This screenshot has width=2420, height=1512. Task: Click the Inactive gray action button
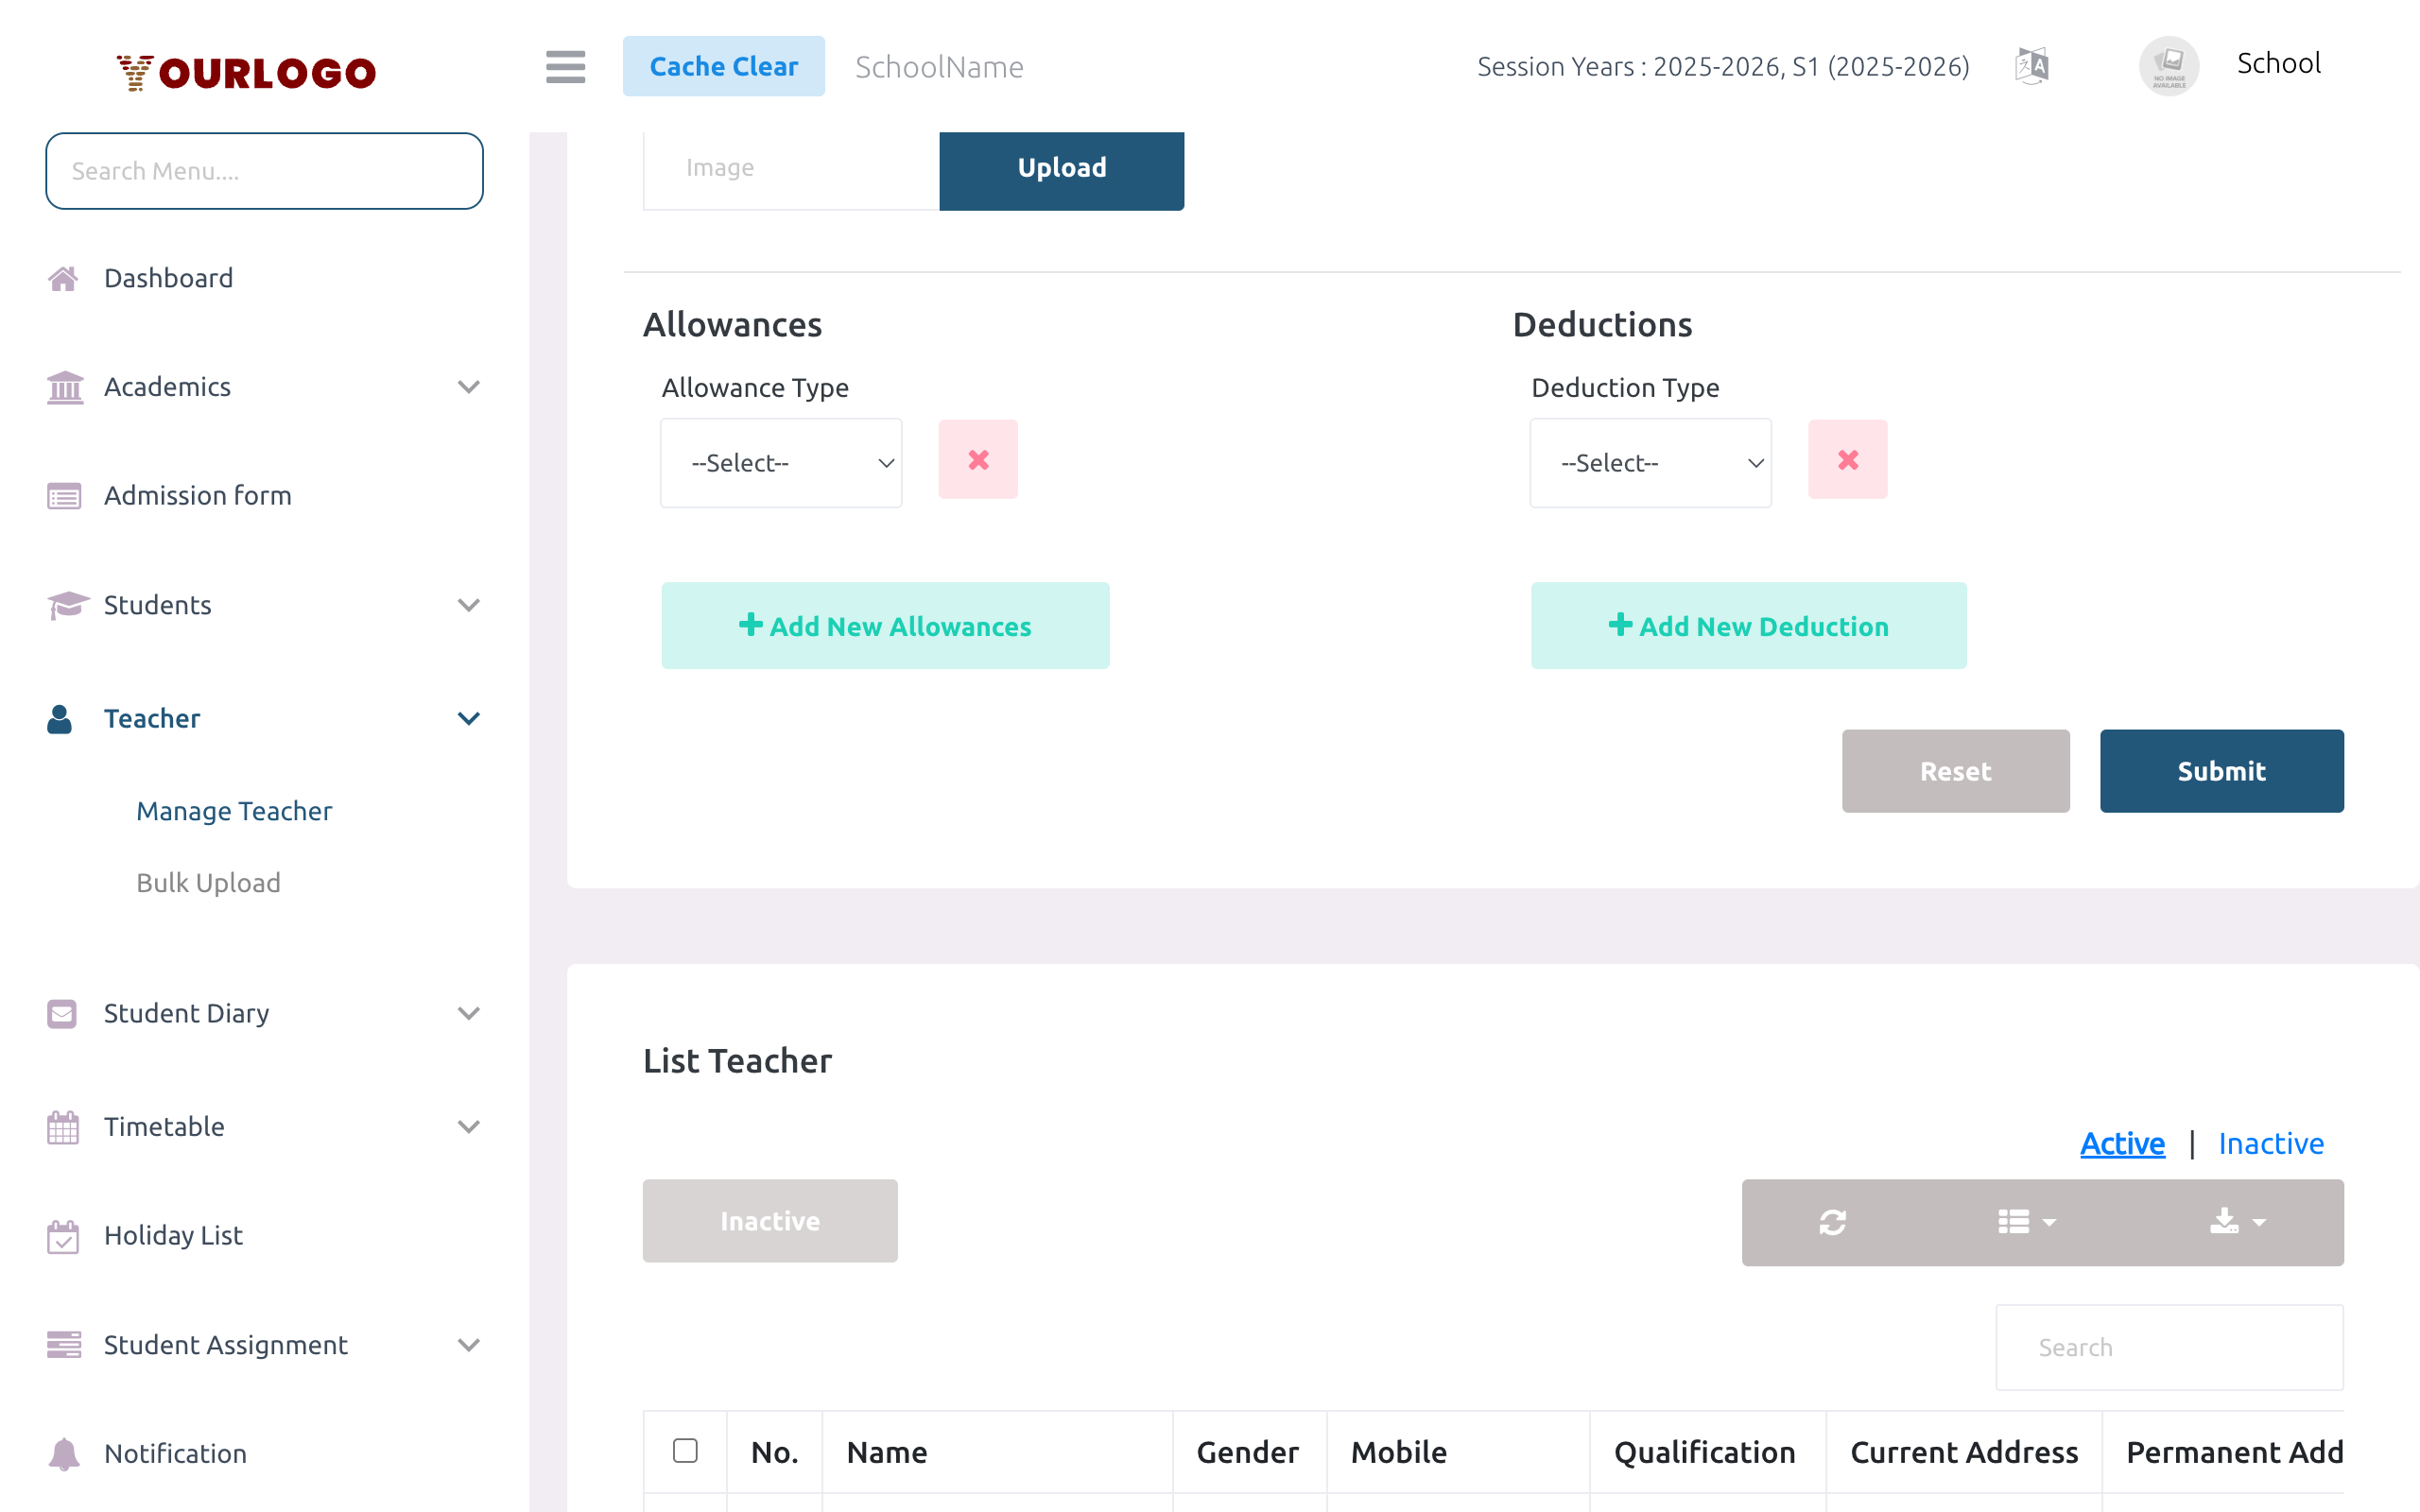770,1220
